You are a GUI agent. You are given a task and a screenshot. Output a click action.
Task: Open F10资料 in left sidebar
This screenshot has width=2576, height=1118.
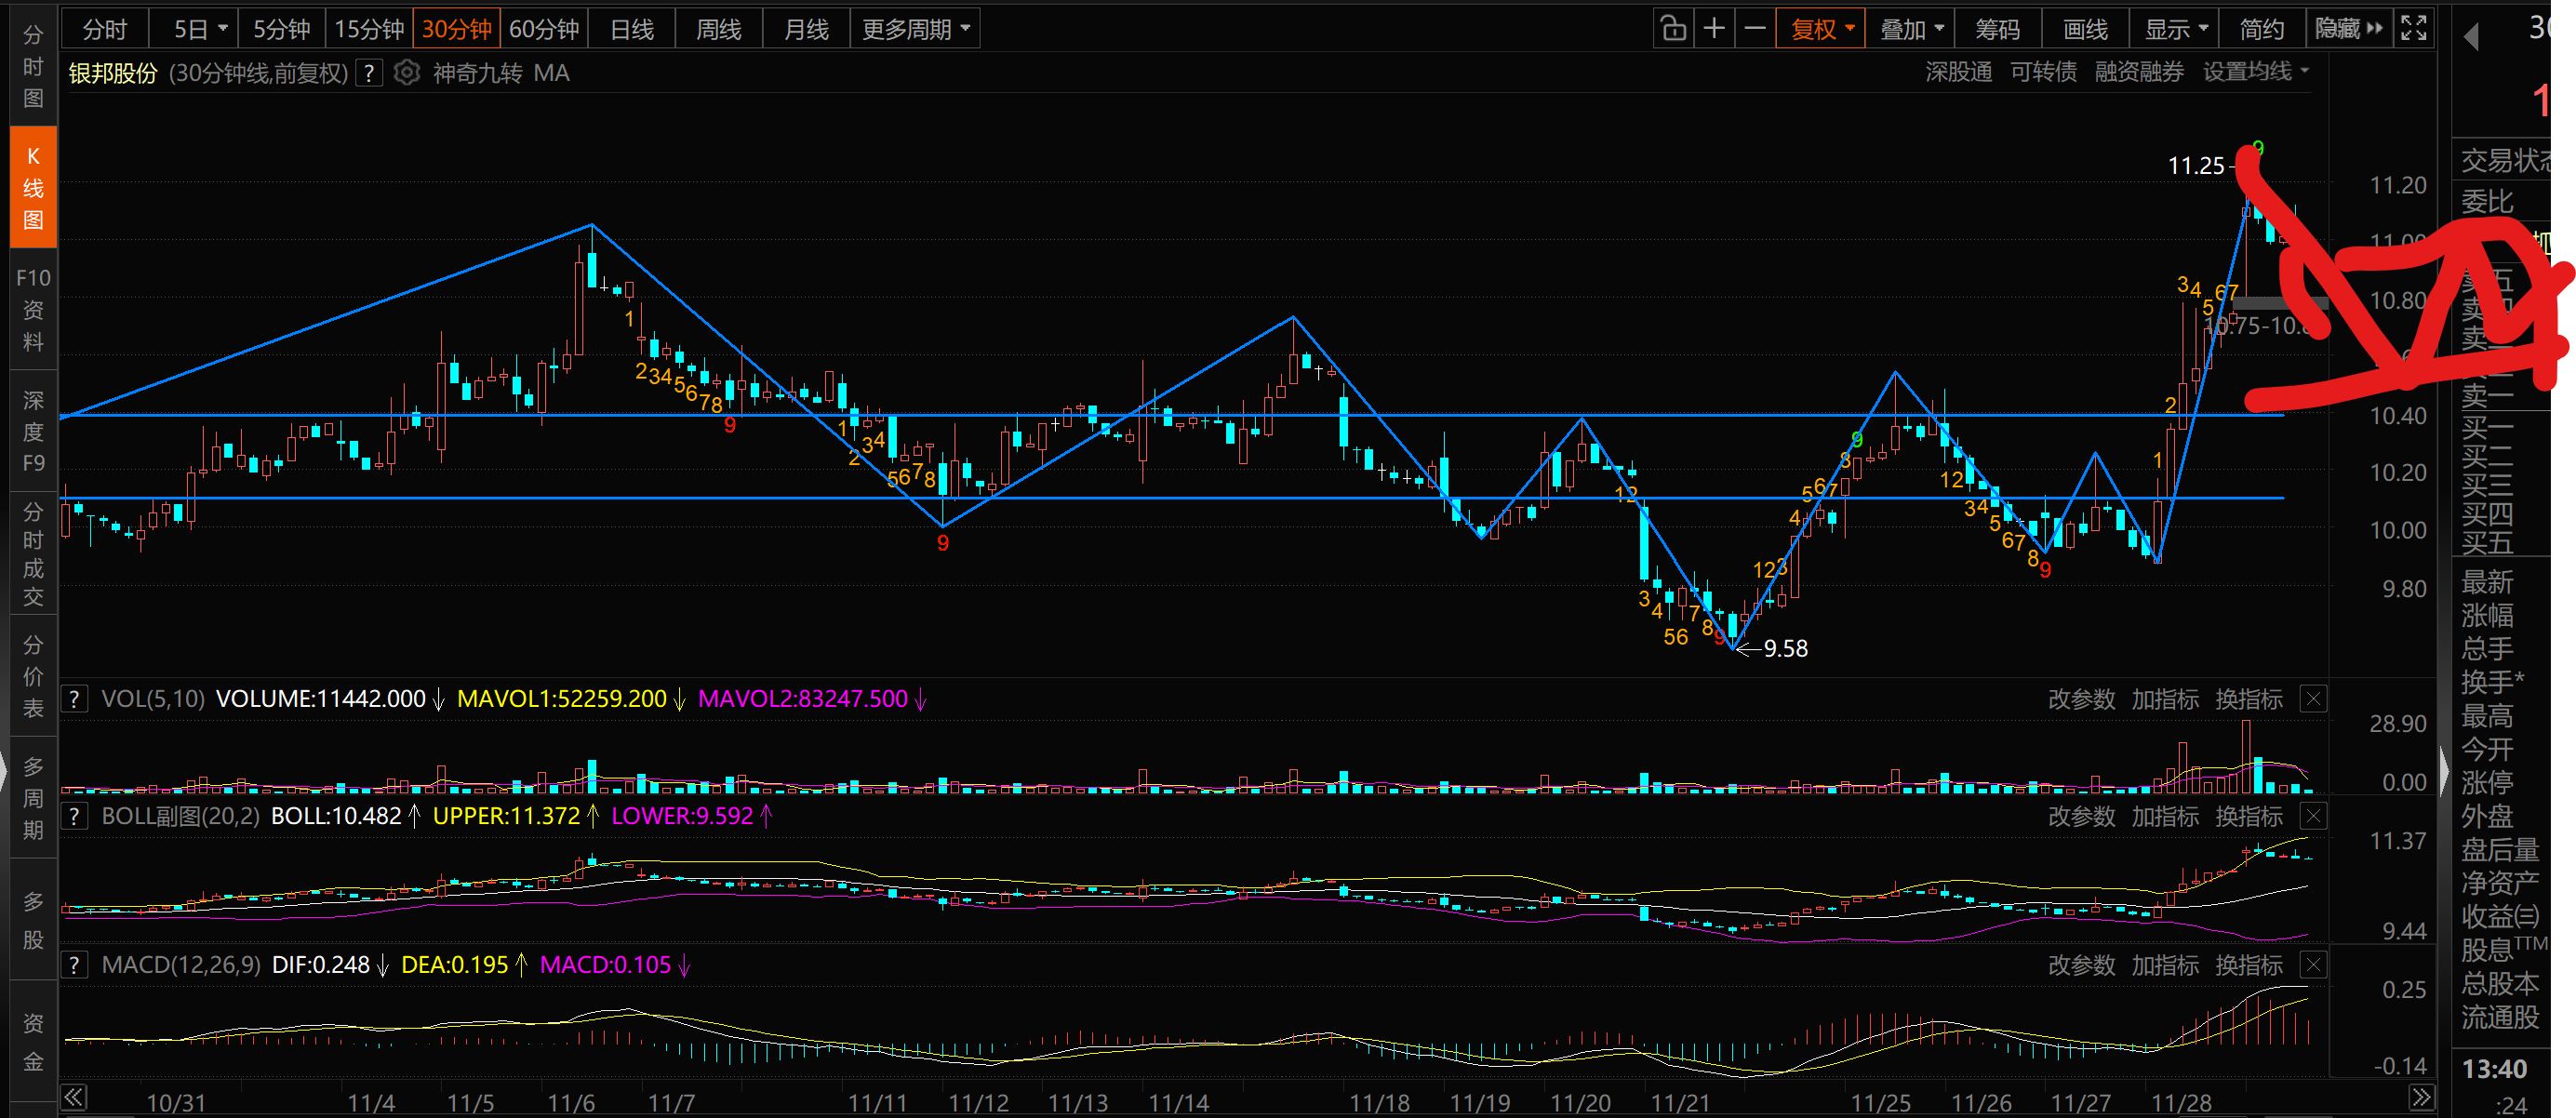click(x=33, y=309)
